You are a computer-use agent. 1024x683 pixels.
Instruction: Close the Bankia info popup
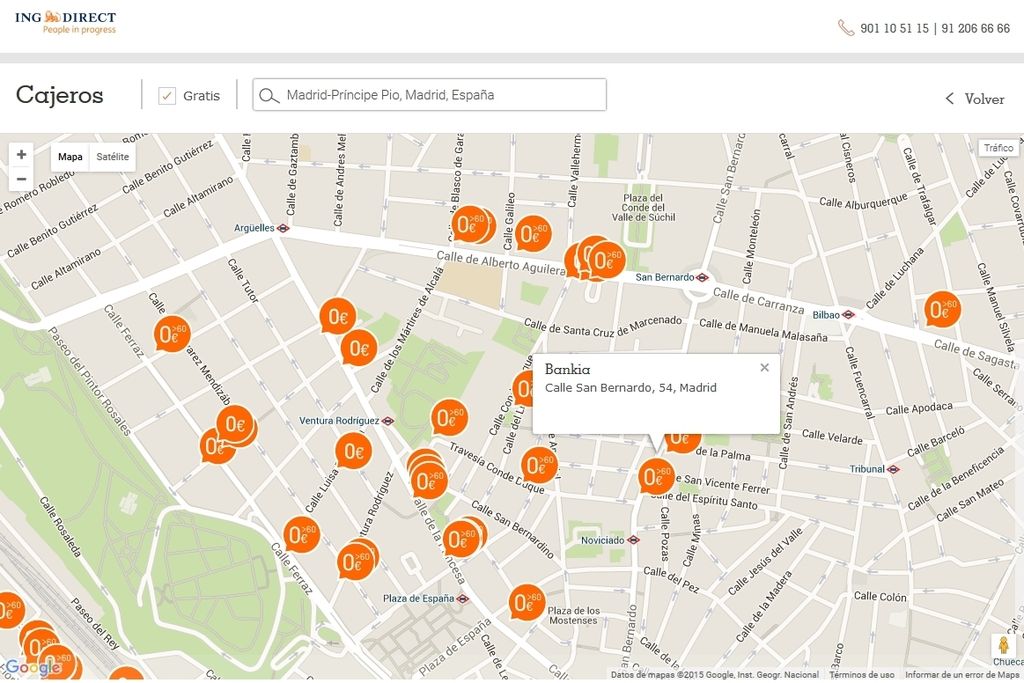click(764, 367)
